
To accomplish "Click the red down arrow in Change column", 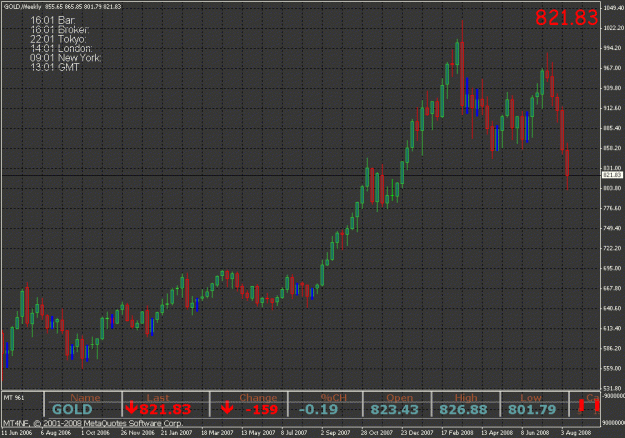I will 227,408.
